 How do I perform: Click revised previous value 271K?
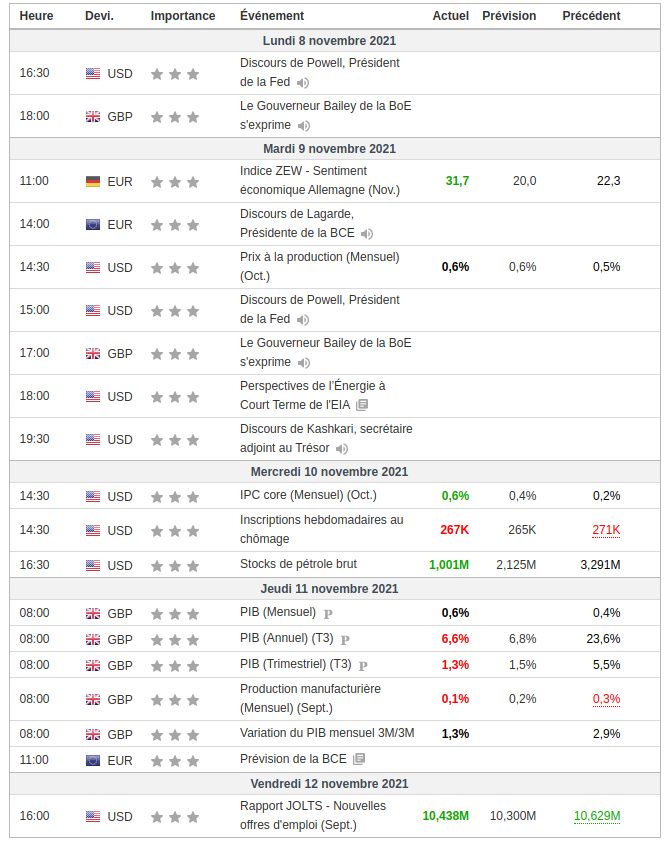606,530
